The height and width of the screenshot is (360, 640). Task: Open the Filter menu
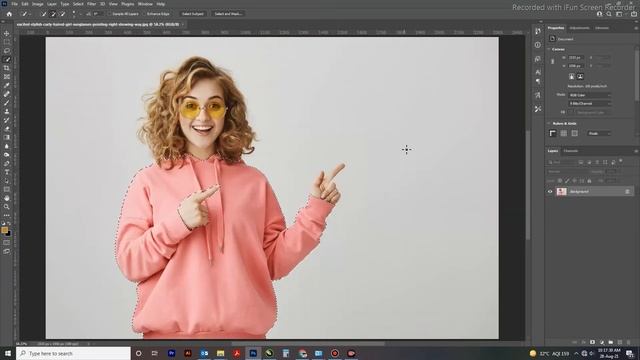(91, 4)
